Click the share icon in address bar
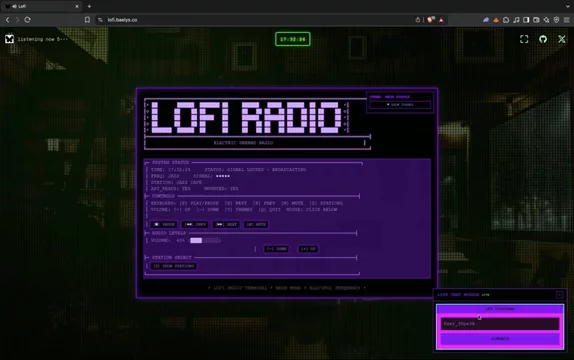The image size is (574, 360). coord(418,20)
